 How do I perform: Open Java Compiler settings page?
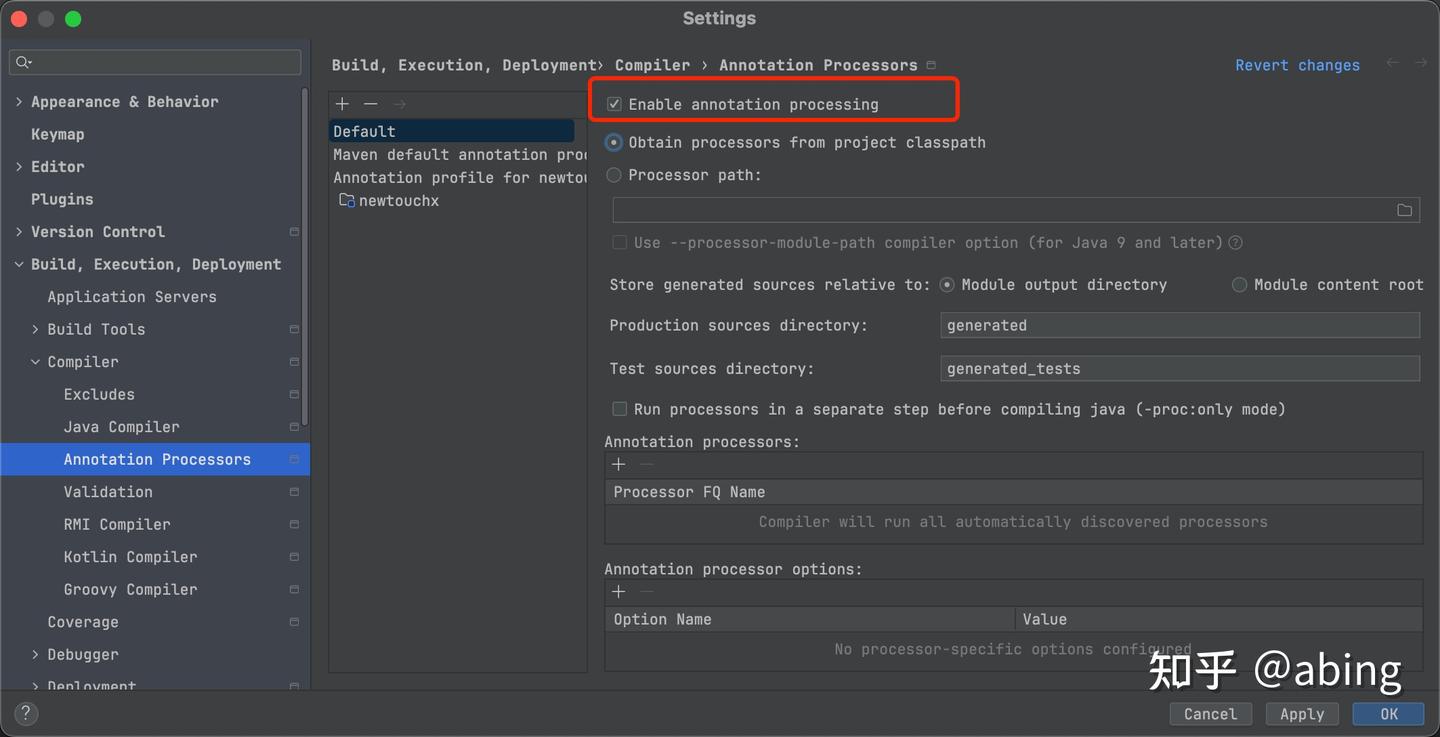tap(122, 427)
